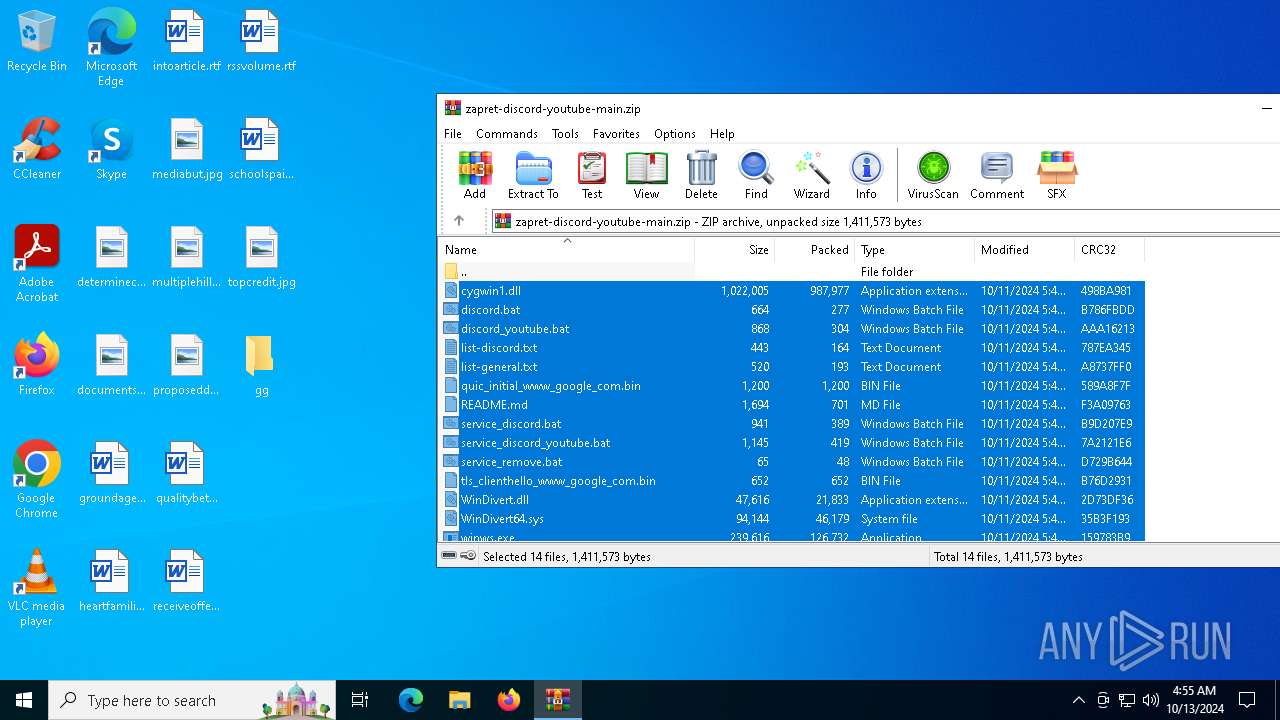Open the Find magnifier tool

pos(756,175)
